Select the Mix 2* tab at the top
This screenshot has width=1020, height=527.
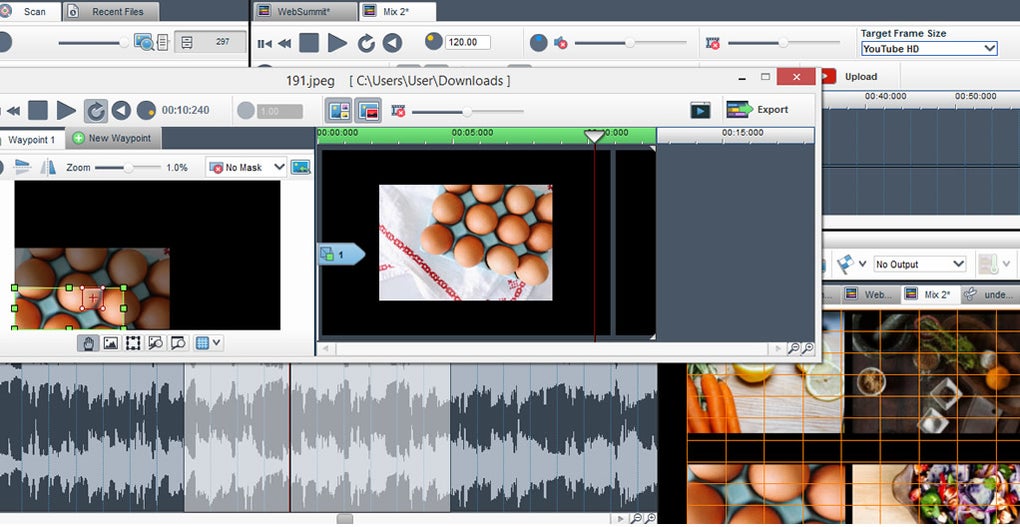(x=397, y=11)
